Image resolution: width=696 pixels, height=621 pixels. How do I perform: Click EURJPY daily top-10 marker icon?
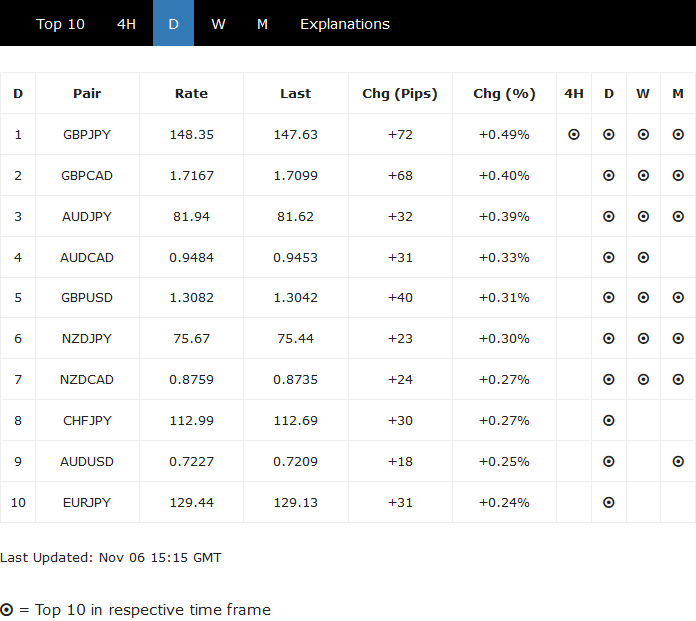coord(609,502)
